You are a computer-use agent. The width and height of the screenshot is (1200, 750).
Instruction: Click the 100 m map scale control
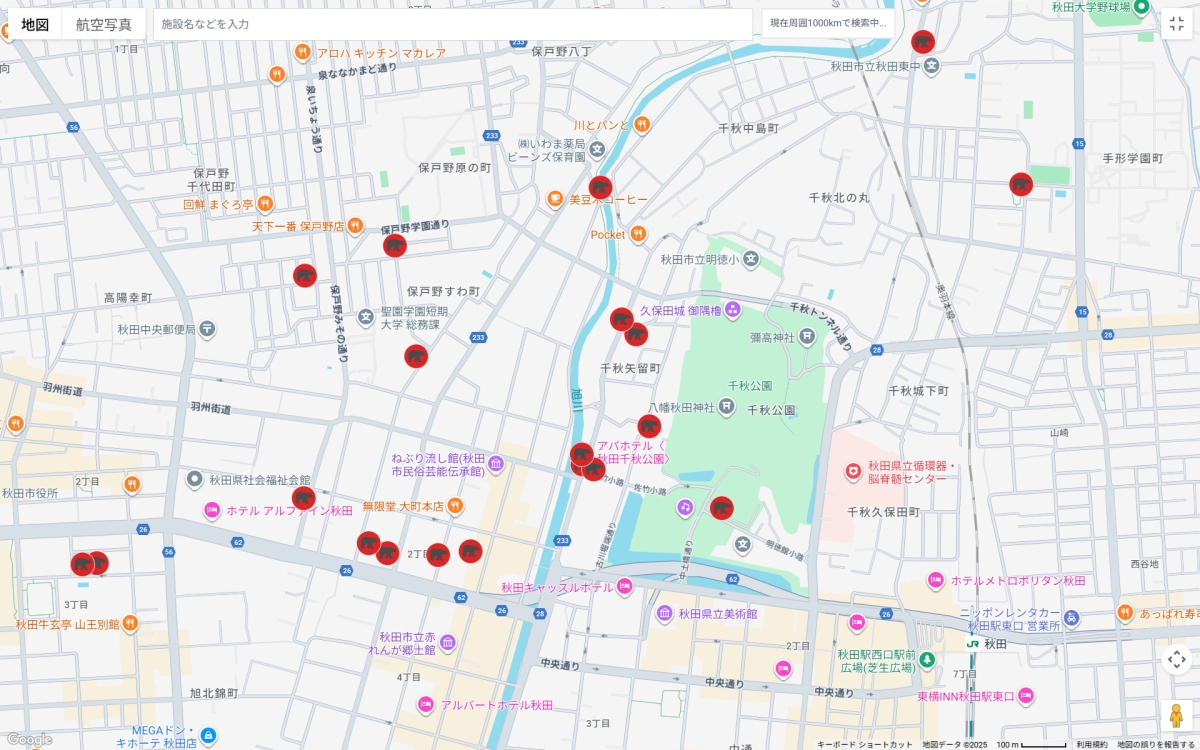click(x=1031, y=744)
